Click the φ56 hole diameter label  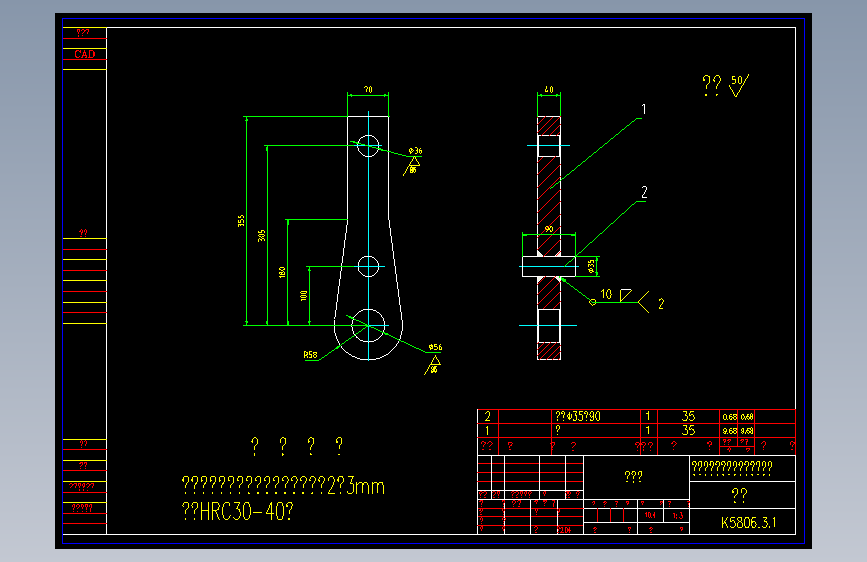tap(435, 347)
